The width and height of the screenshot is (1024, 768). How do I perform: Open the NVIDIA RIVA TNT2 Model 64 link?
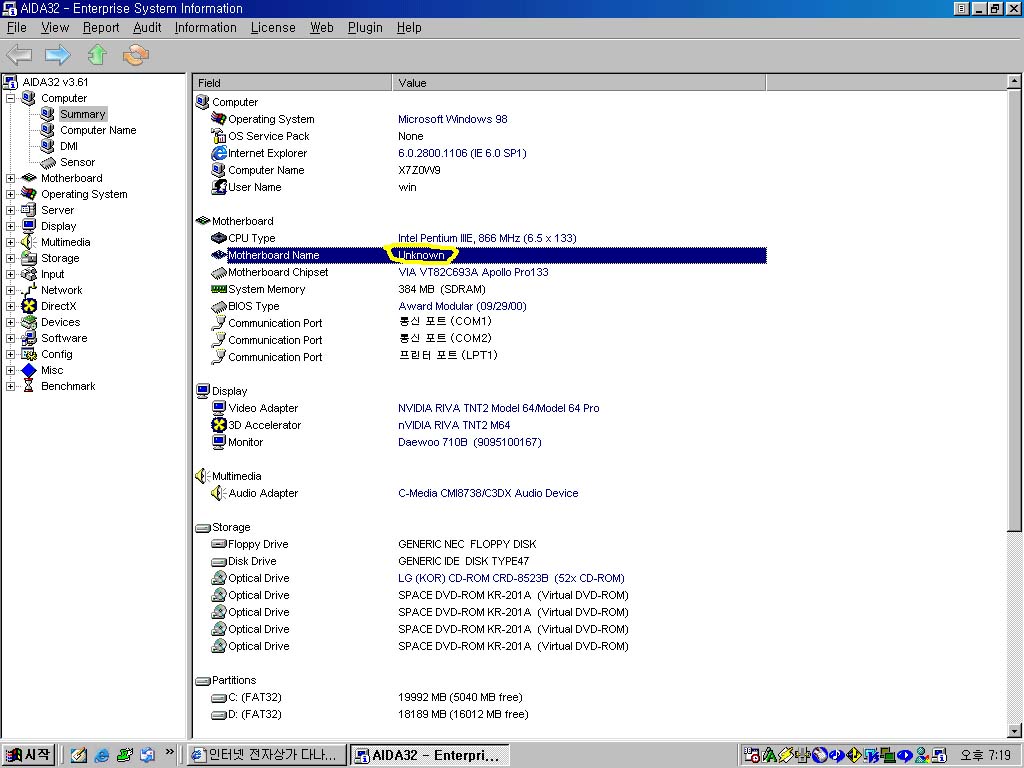point(498,408)
